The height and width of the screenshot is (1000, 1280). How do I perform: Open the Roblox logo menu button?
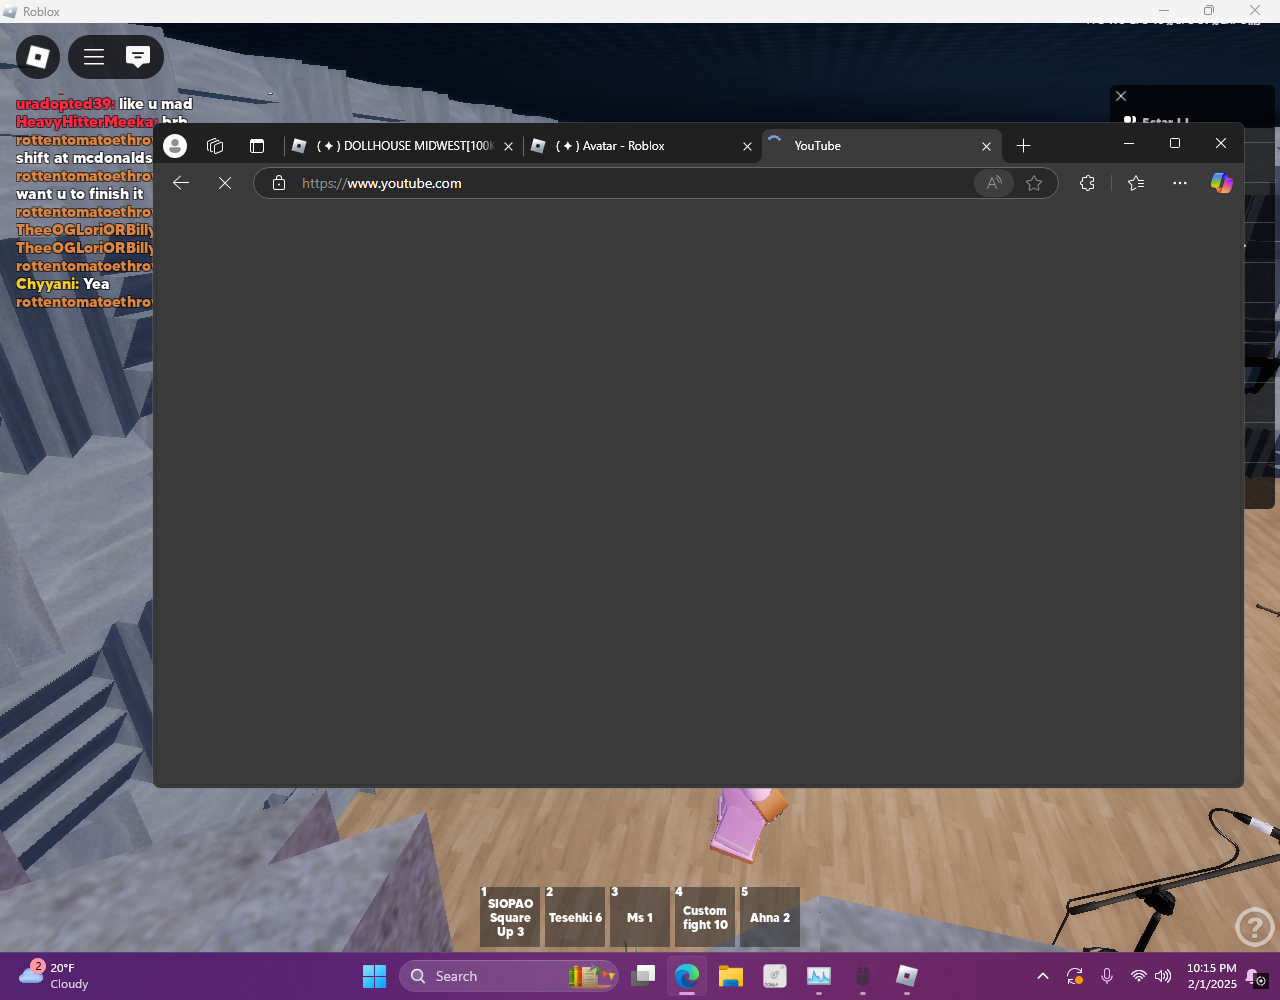point(38,57)
